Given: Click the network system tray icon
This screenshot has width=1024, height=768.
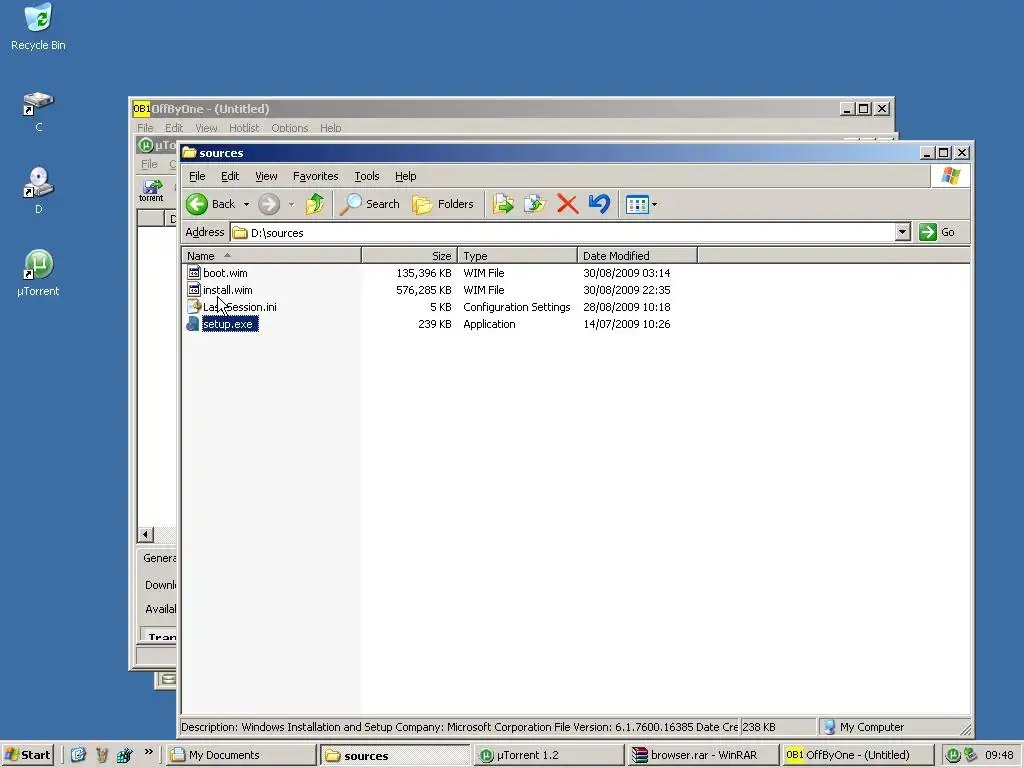Looking at the screenshot, I should tap(970, 755).
